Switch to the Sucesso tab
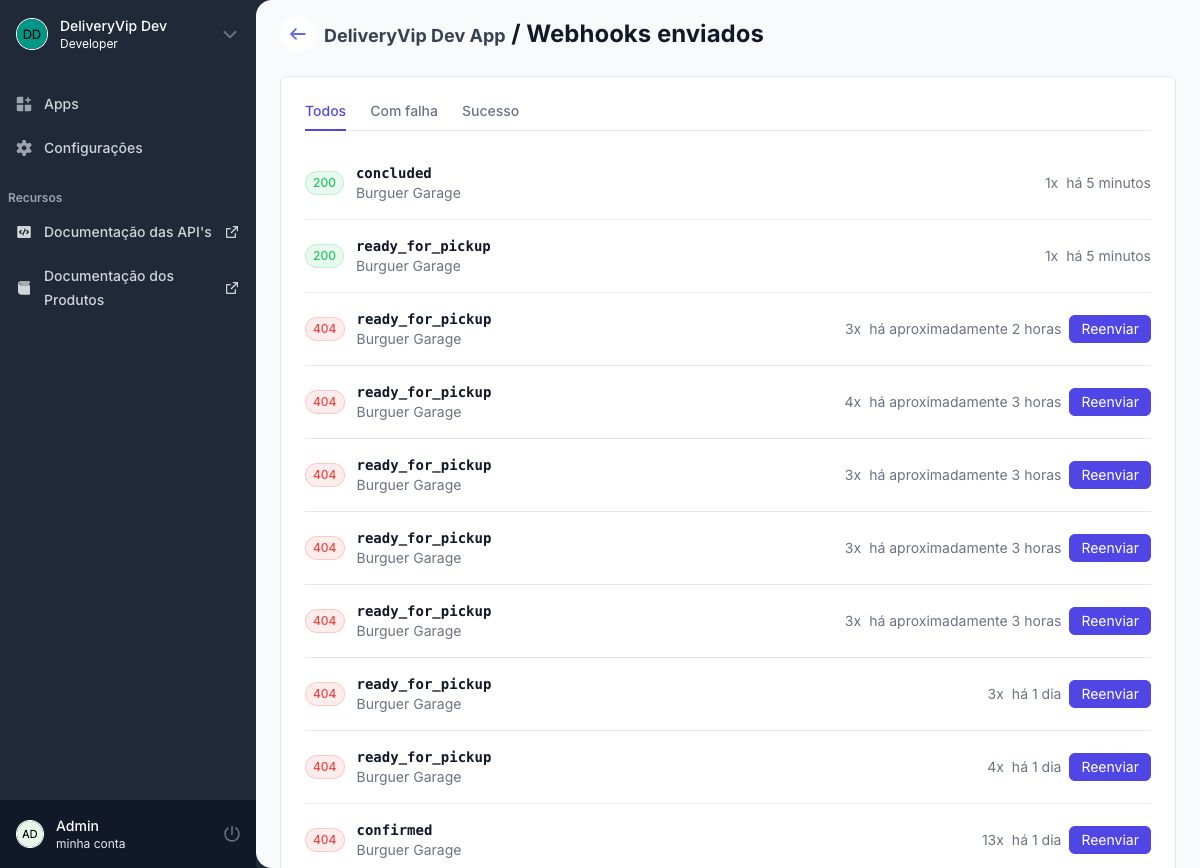 [490, 111]
